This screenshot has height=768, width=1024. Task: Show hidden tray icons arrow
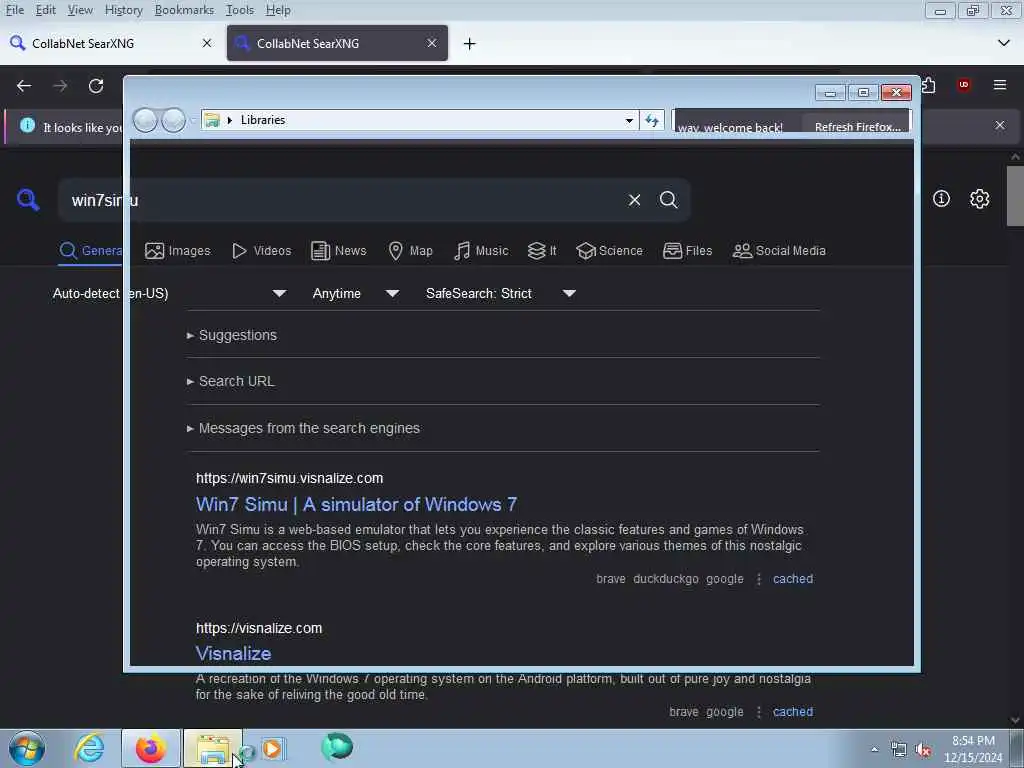874,749
